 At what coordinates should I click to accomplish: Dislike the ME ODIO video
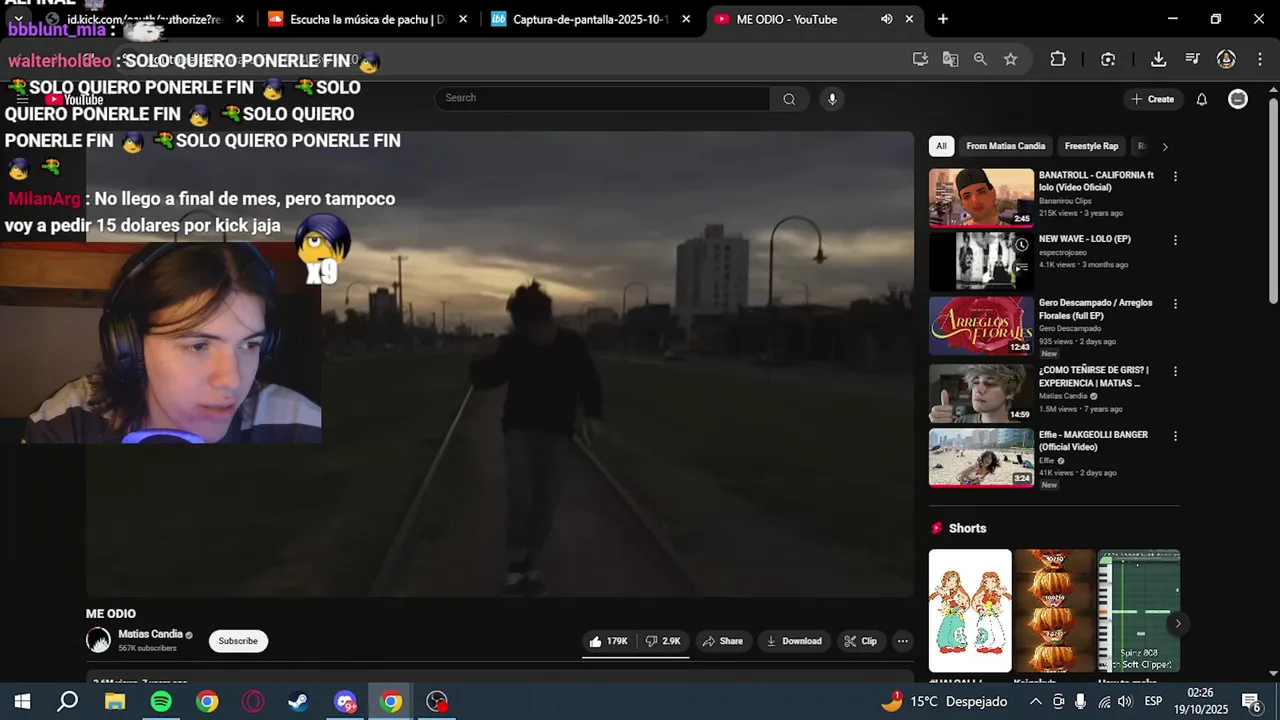tap(663, 641)
